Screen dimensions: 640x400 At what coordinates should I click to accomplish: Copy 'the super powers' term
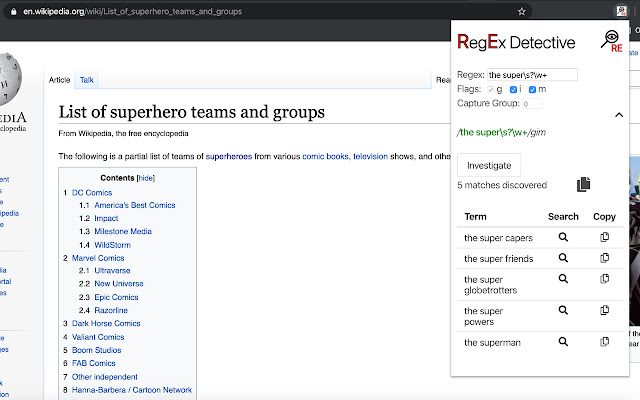tap(604, 311)
